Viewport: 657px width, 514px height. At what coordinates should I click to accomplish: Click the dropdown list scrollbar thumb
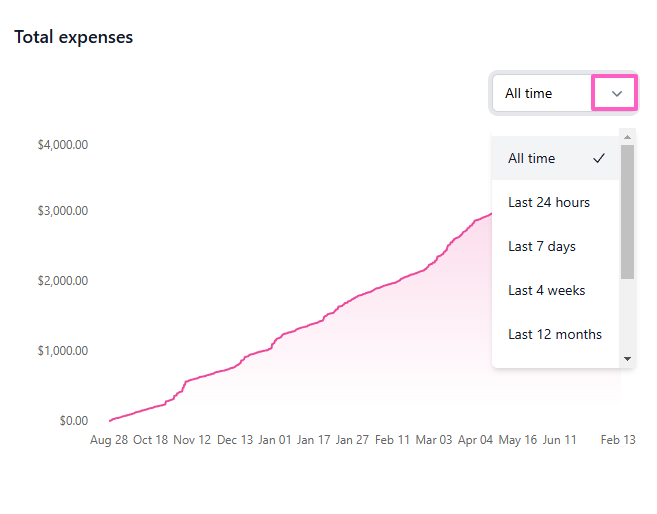[628, 210]
